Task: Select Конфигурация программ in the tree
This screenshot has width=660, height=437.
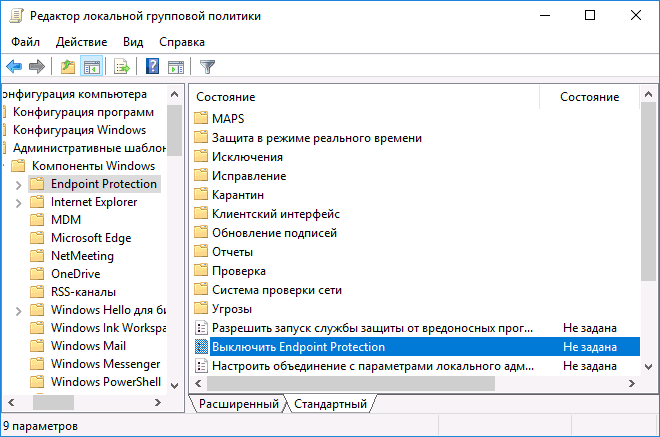Action: tap(83, 112)
